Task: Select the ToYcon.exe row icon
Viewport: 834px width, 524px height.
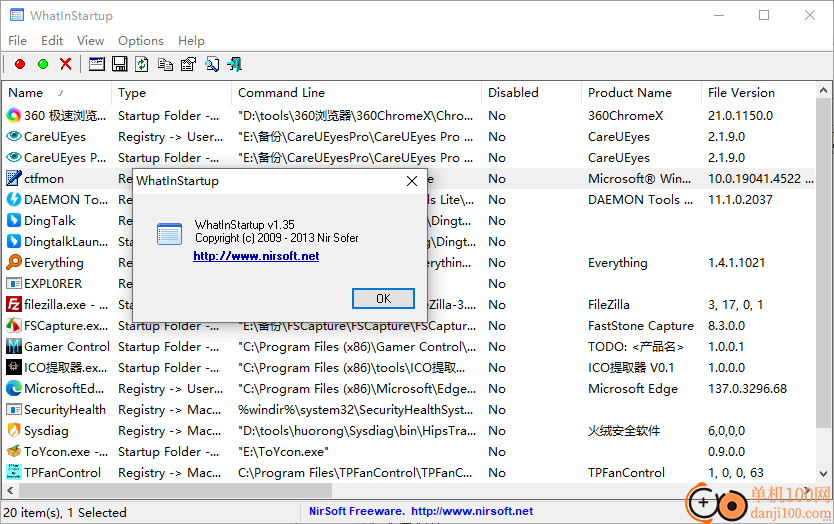Action: [13, 451]
